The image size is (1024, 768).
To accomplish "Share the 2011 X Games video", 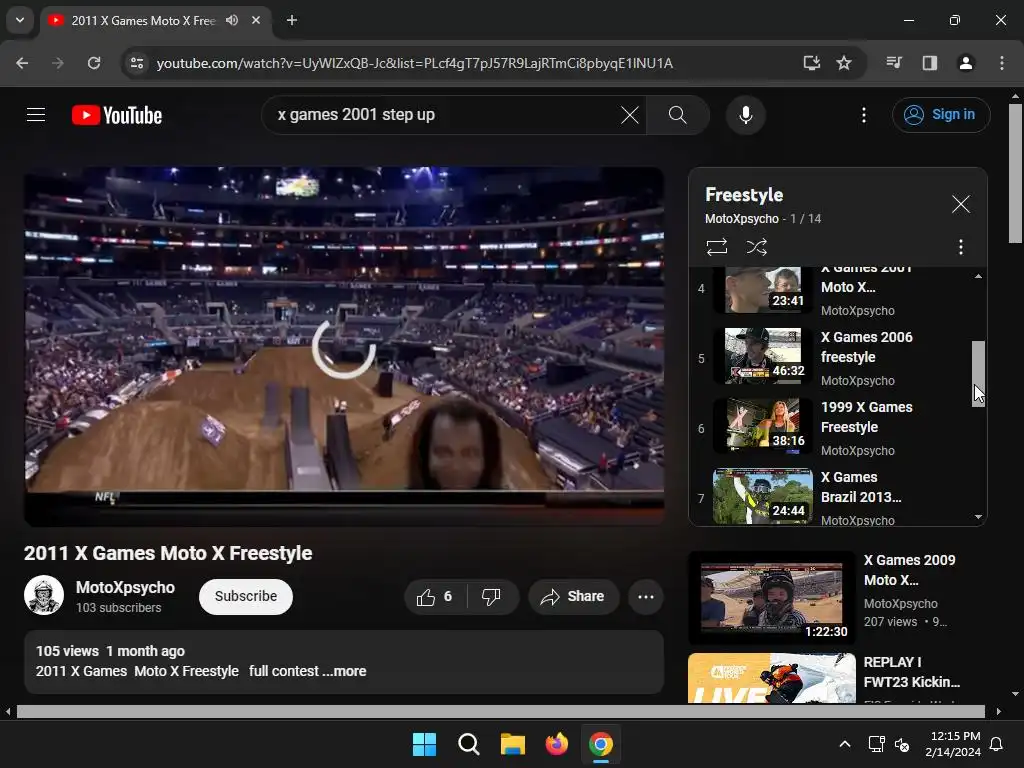I will pos(573,596).
